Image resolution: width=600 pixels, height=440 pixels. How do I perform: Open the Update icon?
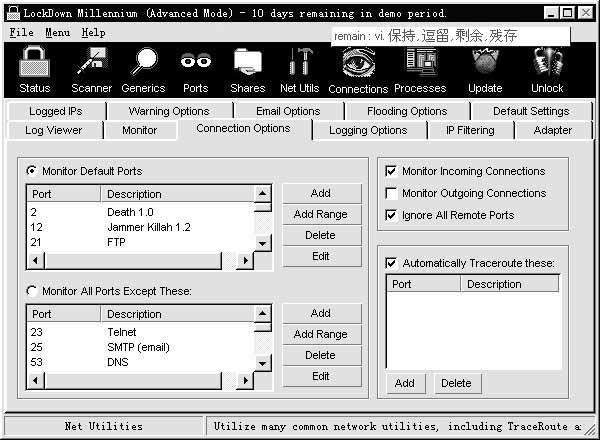pos(485,61)
